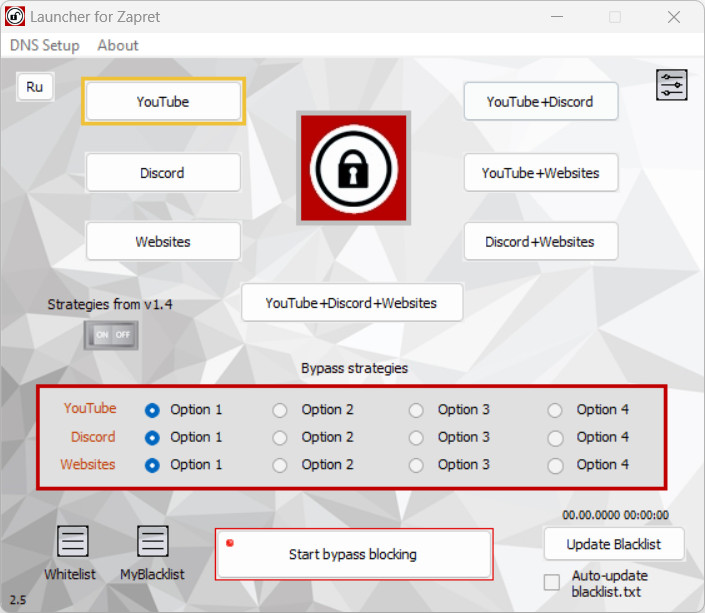The width and height of the screenshot is (705, 613).
Task: Open the MyBlacklist file icon
Action: coord(153,541)
